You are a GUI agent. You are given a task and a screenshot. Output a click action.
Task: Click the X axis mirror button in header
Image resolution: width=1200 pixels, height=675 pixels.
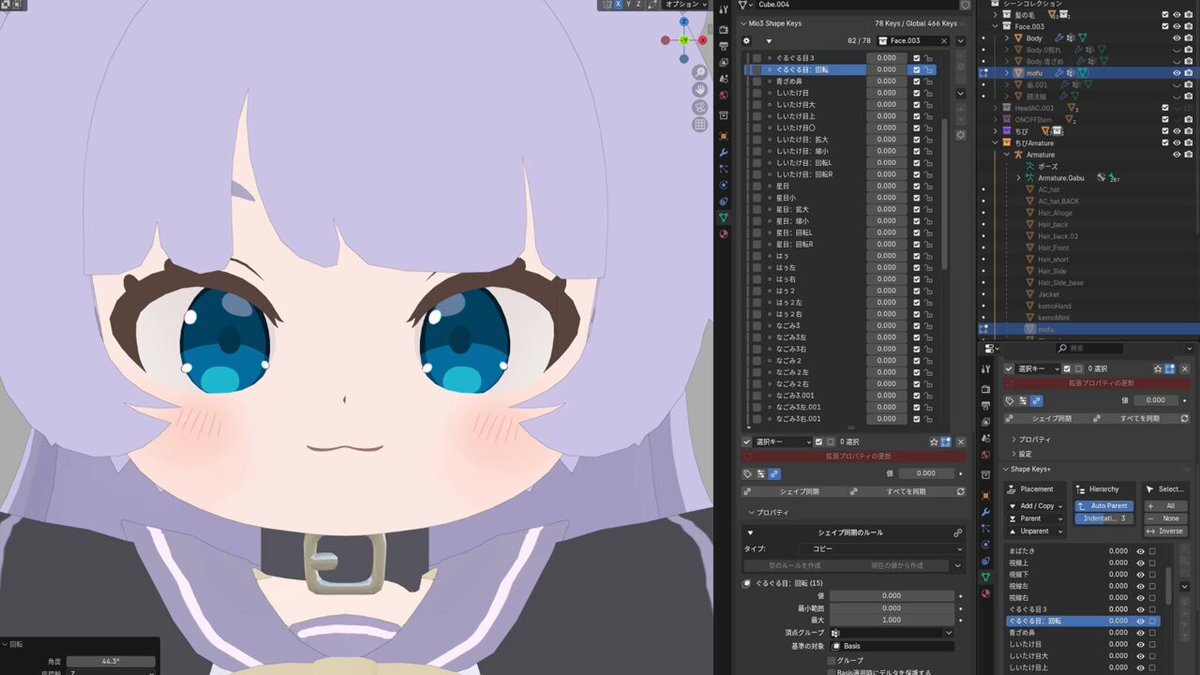(618, 5)
